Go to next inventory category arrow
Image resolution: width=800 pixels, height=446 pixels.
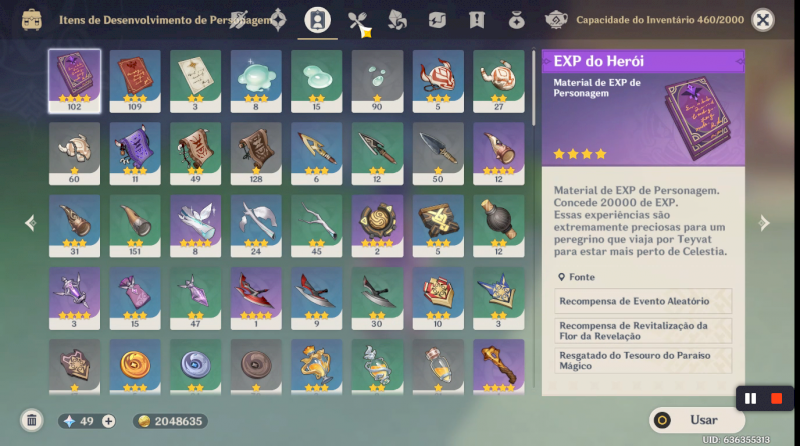764,223
